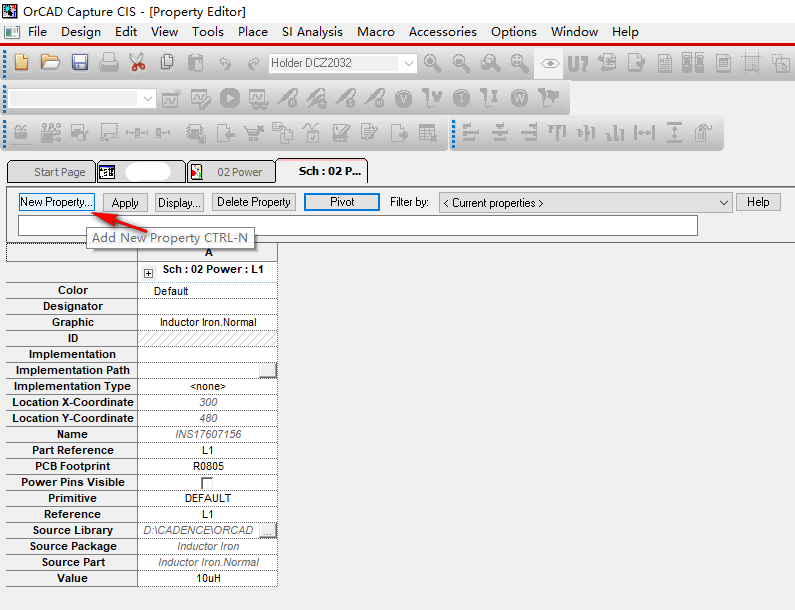The image size is (795, 610).
Task: Click the voltage marker V circle icon
Action: [x=403, y=98]
